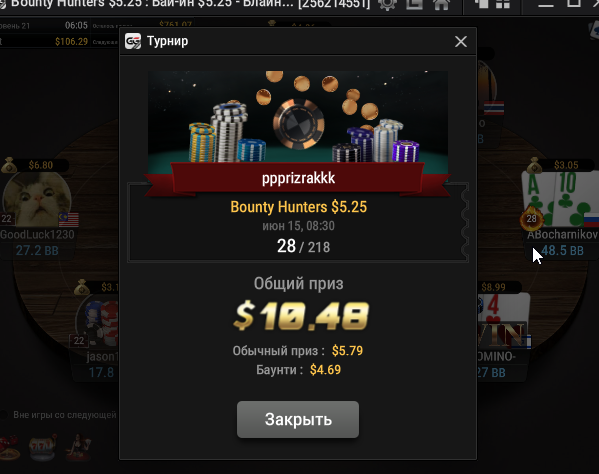
Task: Click the Bounty Hunters $5.25 title
Action: [298, 207]
